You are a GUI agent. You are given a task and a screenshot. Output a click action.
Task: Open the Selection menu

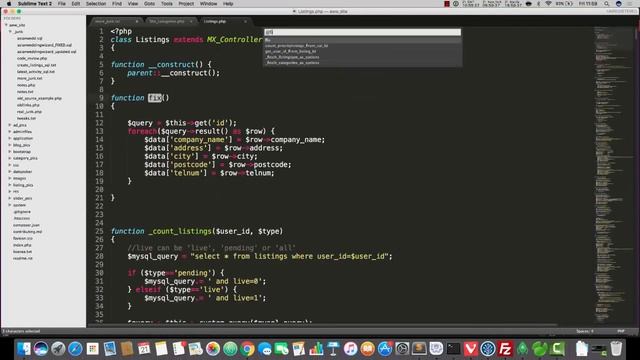[96, 4]
